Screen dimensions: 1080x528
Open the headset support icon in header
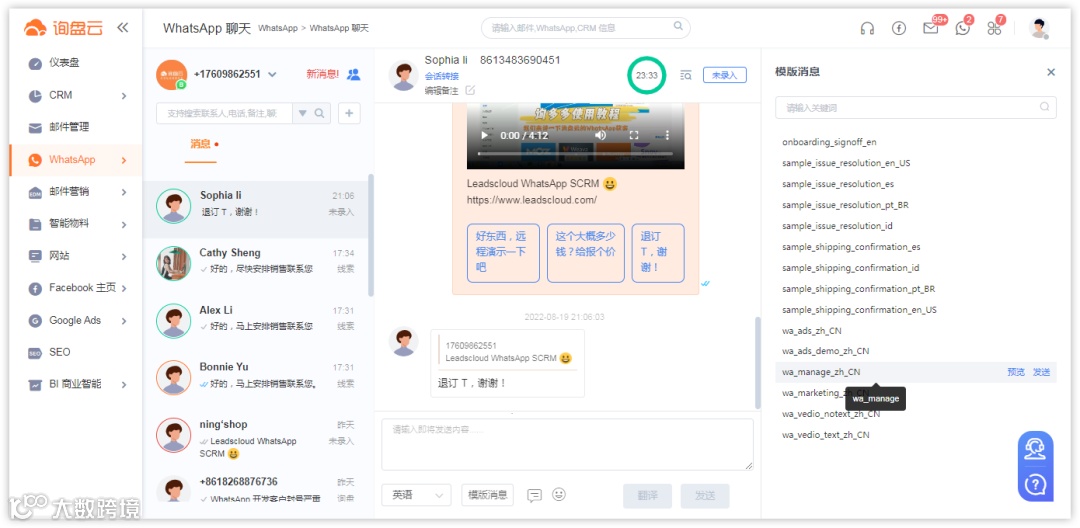867,28
